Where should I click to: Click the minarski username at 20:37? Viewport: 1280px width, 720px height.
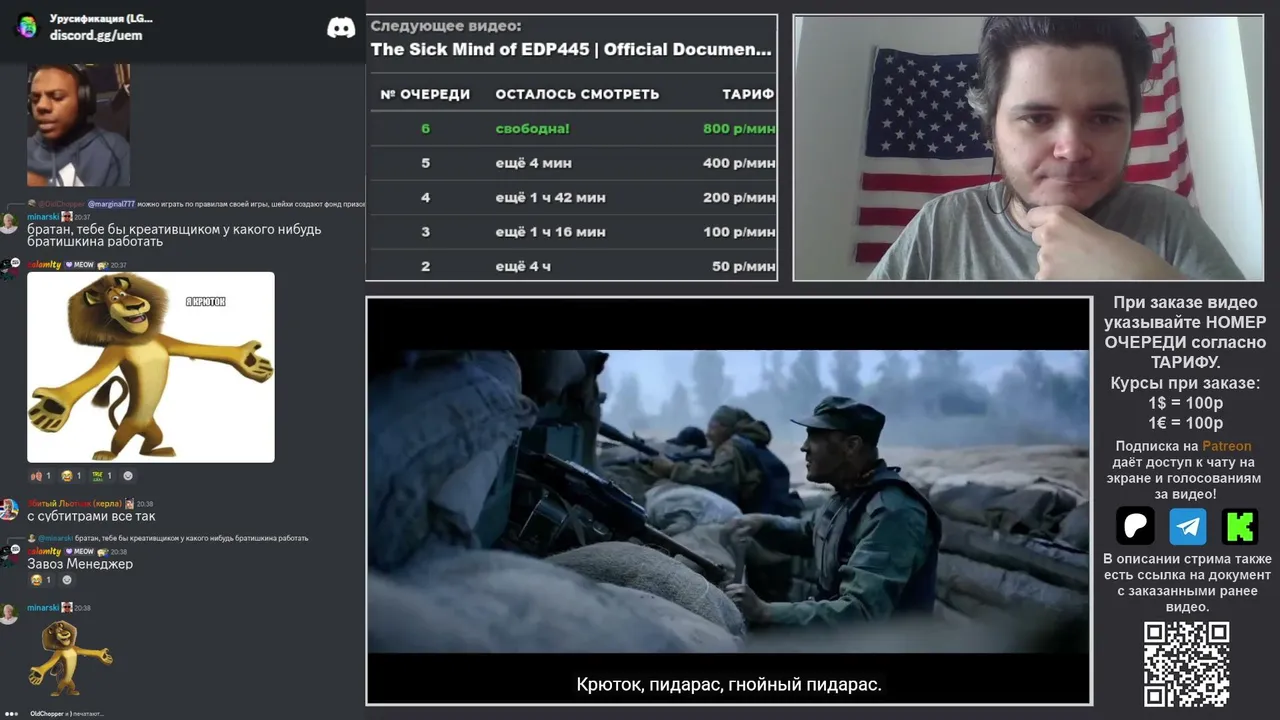click(x=43, y=216)
